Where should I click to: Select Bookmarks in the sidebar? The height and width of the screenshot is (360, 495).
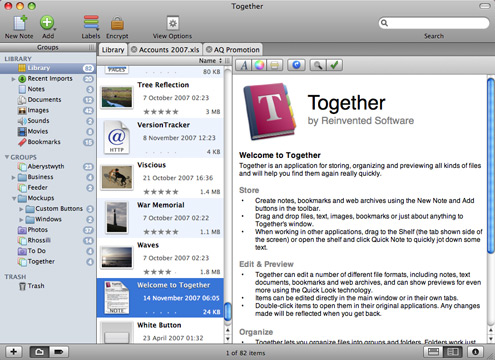pyautogui.click(x=48, y=142)
